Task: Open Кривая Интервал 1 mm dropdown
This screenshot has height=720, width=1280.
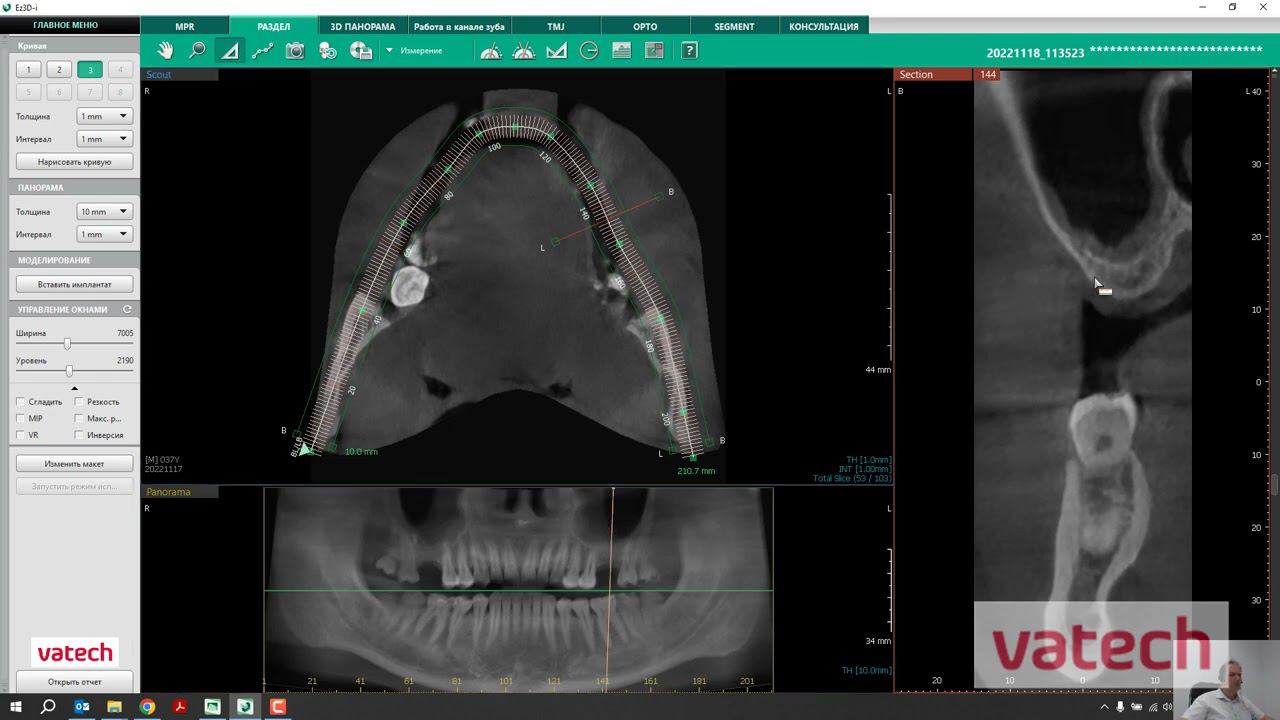Action: coord(105,139)
